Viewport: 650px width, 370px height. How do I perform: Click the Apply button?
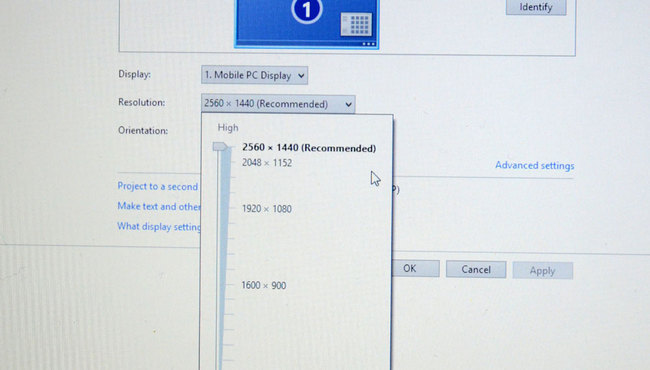click(x=543, y=271)
